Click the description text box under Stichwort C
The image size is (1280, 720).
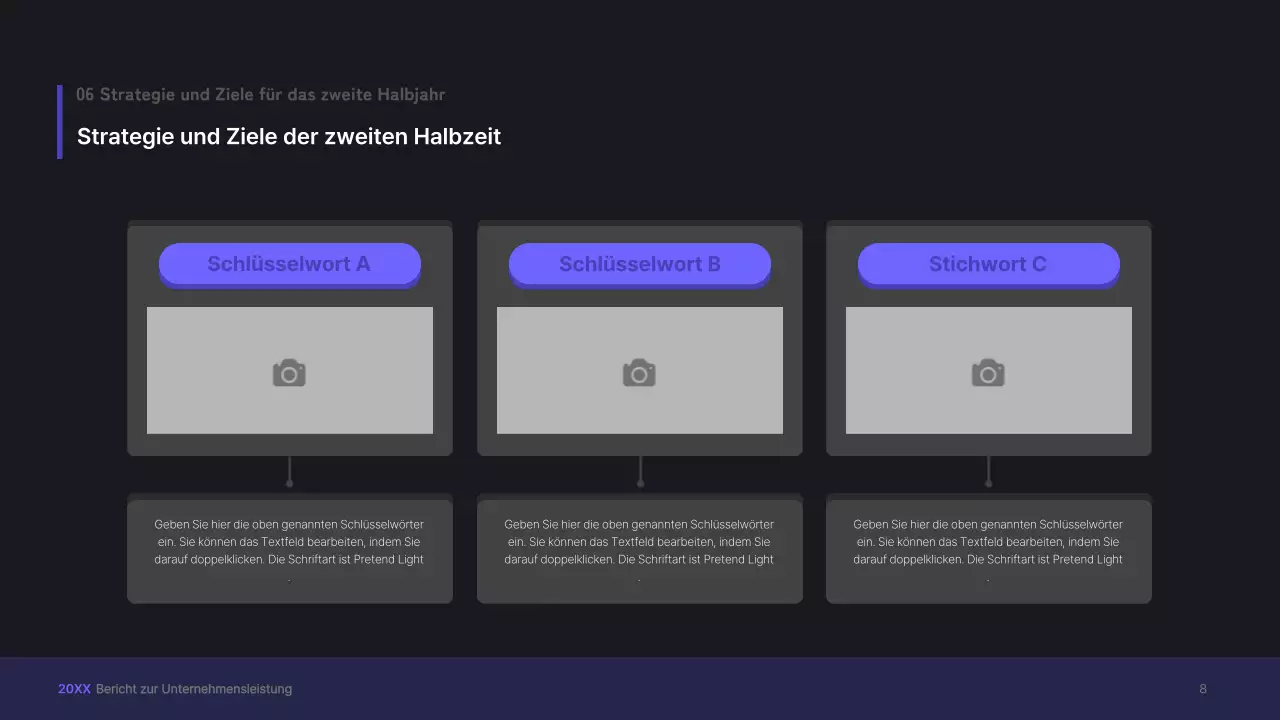[x=988, y=550]
